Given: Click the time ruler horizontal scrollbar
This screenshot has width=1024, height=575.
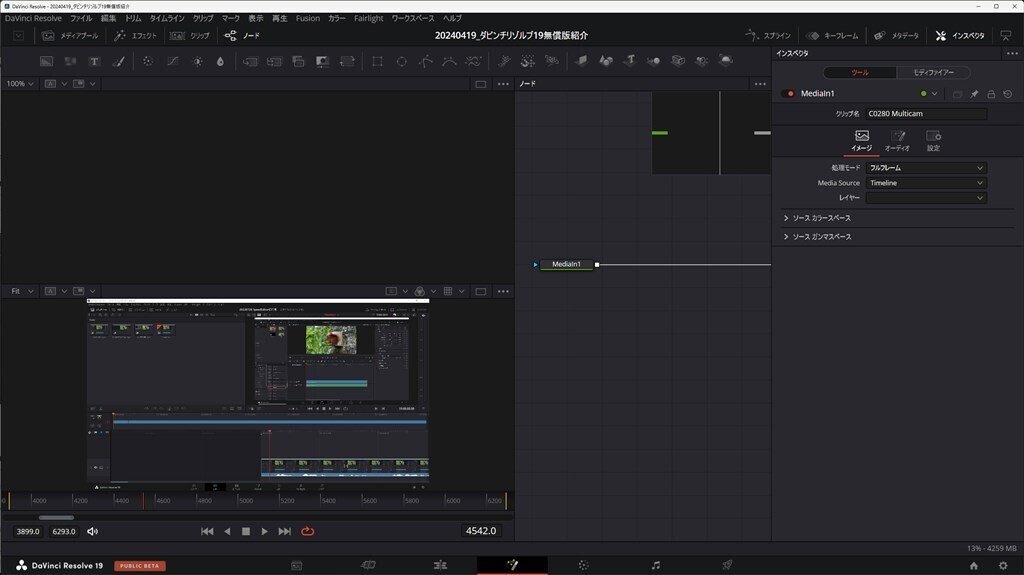Looking at the screenshot, I should (56, 518).
